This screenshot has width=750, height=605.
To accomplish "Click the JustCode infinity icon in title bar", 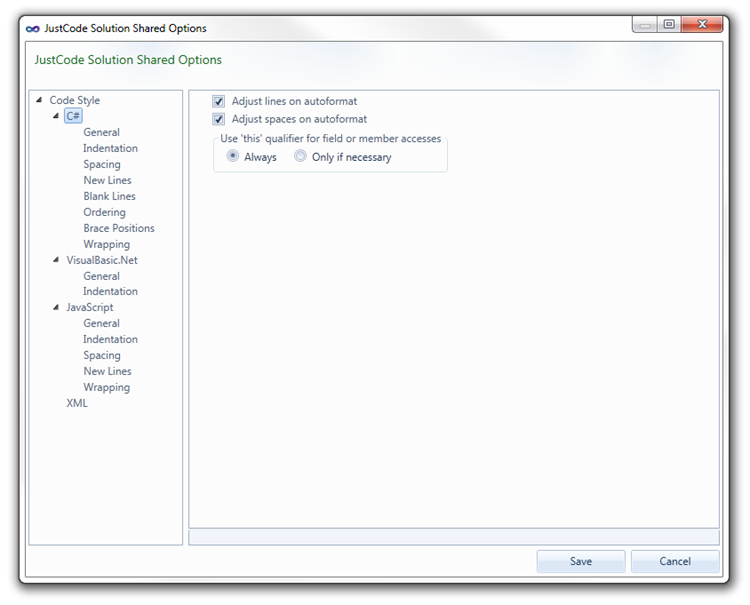I will click(x=33, y=29).
